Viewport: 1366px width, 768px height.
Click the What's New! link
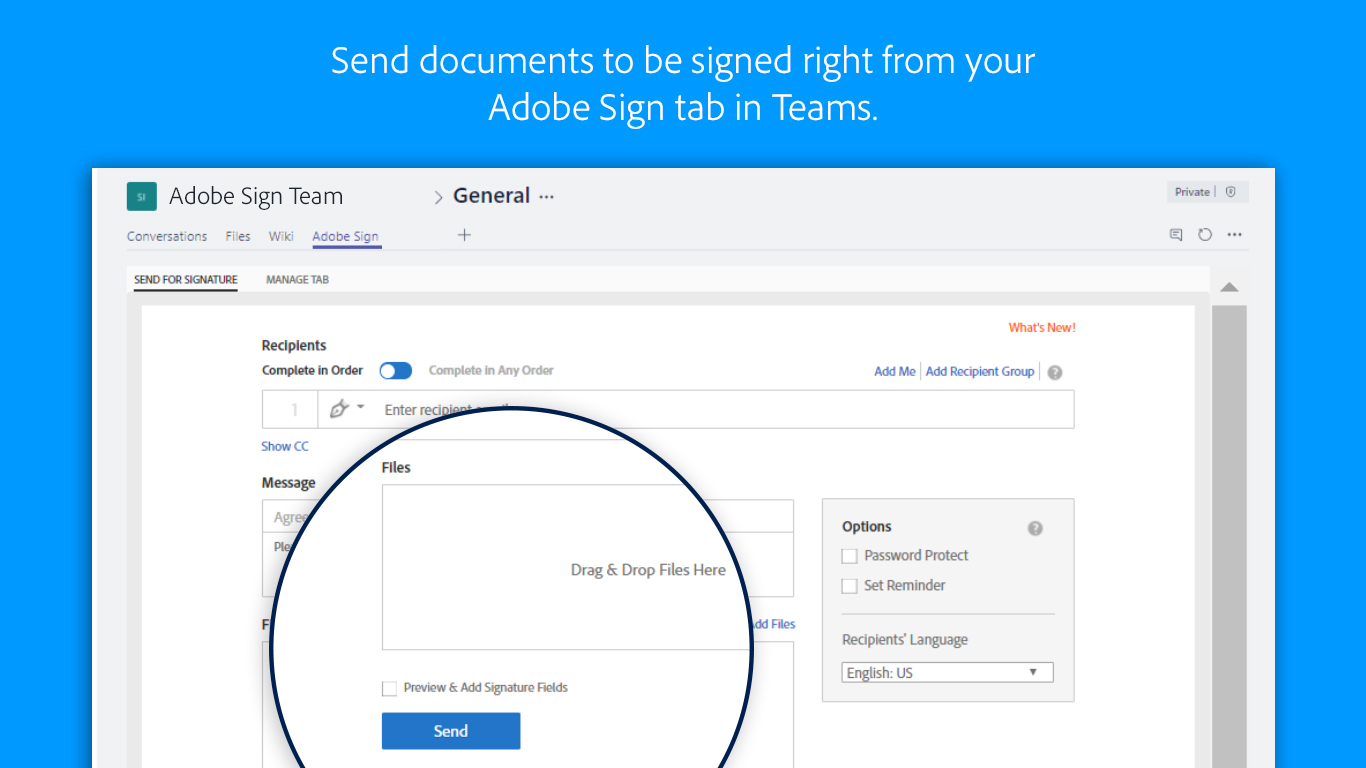point(1042,328)
